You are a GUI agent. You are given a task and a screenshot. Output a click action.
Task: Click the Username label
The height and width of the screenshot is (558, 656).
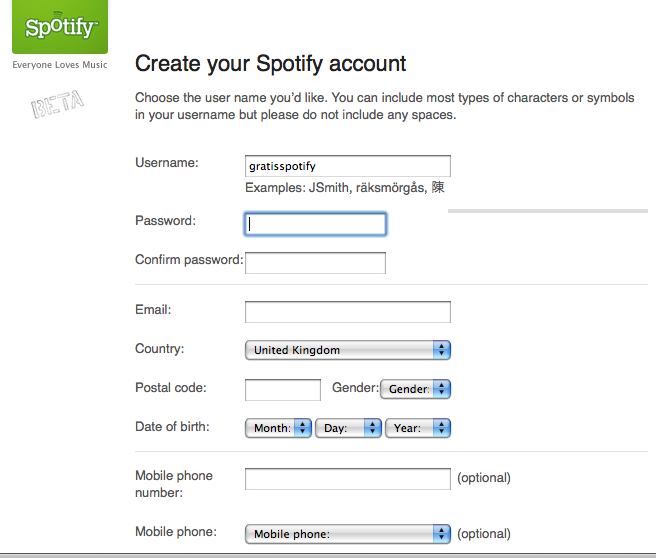[167, 163]
